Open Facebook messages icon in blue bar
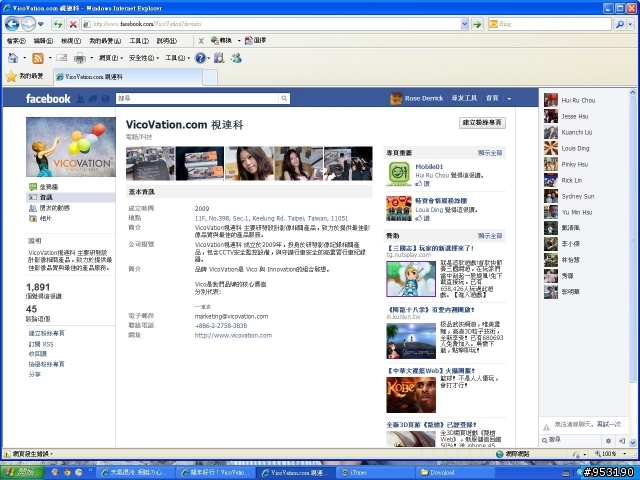640x480 pixels. (x=93, y=98)
